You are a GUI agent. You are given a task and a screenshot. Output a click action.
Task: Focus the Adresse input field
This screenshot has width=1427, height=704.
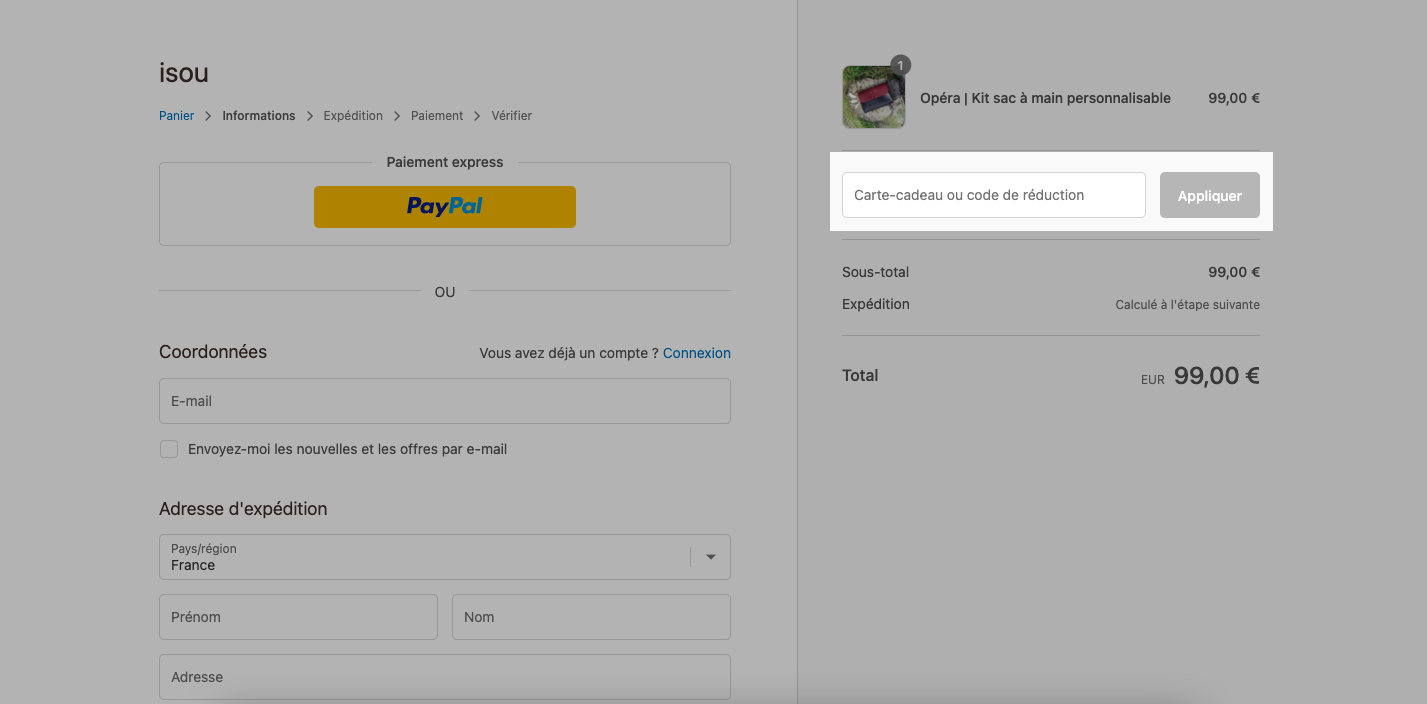[445, 677]
